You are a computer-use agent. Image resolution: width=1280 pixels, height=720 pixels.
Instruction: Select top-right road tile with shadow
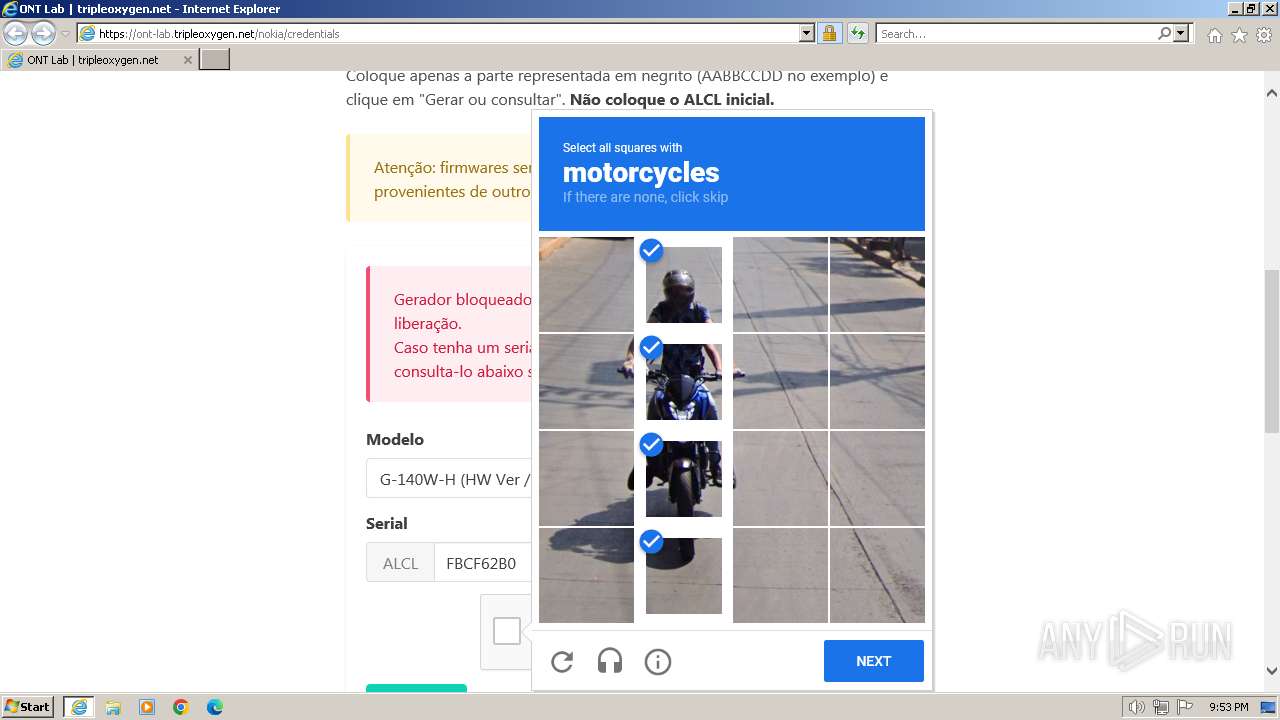[877, 285]
